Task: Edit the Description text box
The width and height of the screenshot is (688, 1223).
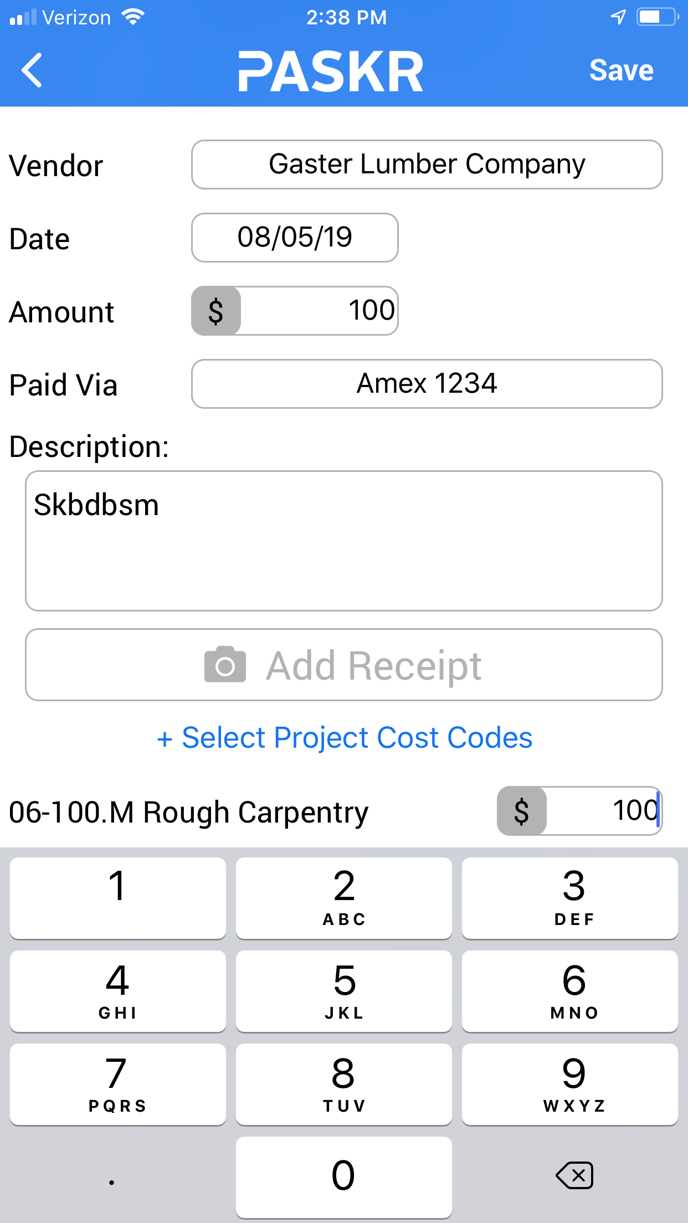Action: 344,541
